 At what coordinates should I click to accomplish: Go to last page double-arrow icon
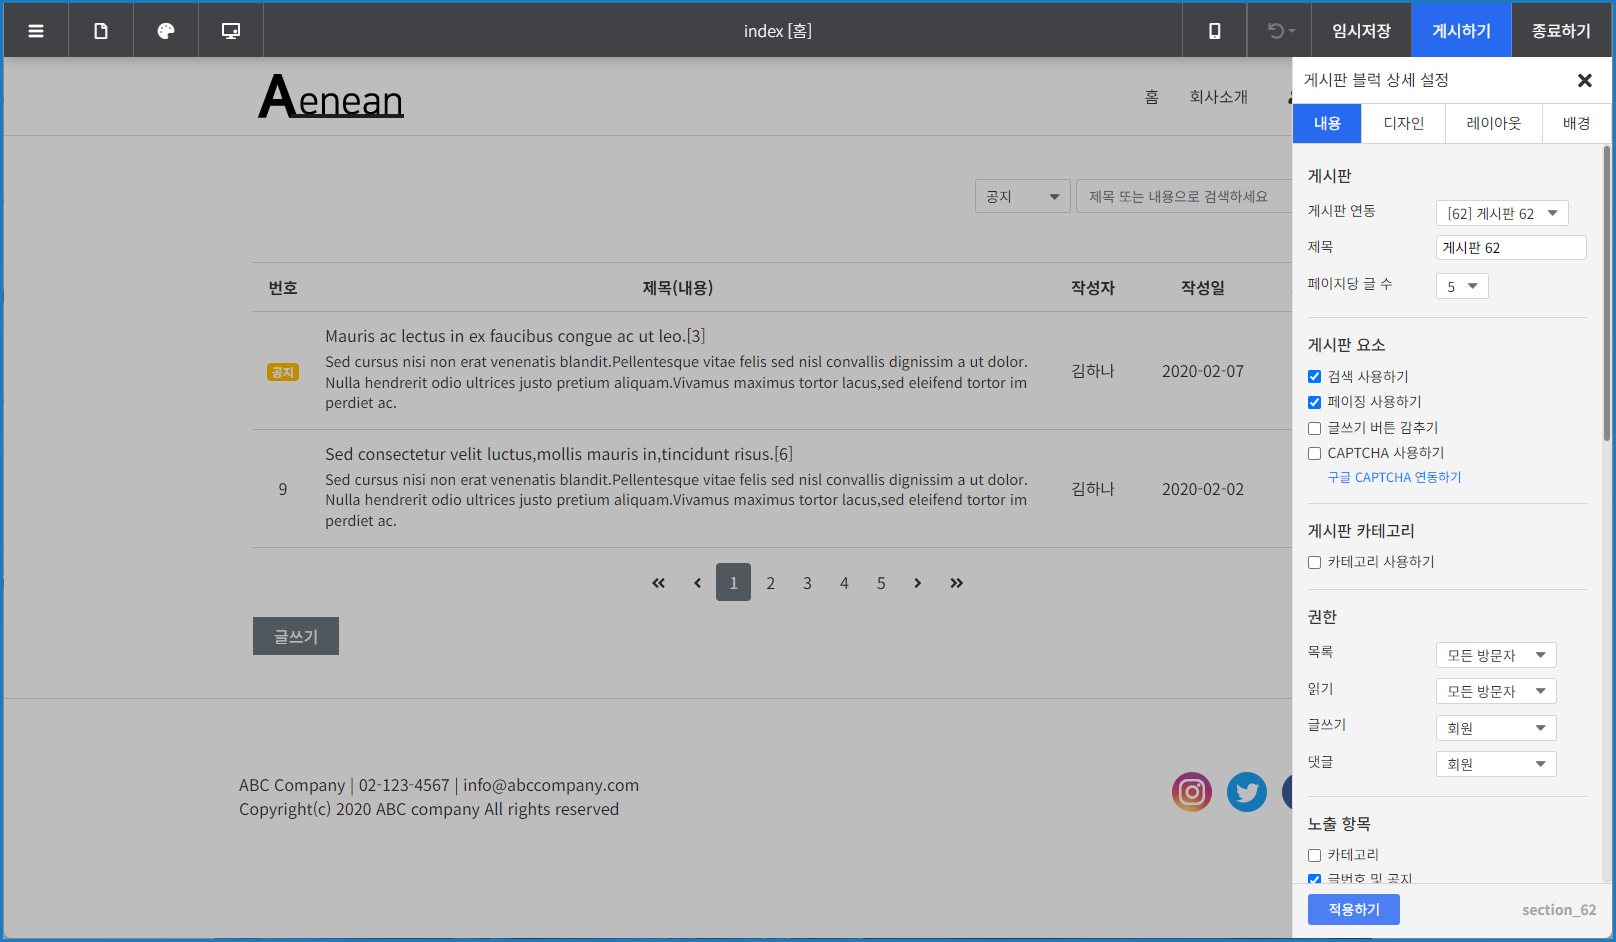(x=956, y=583)
